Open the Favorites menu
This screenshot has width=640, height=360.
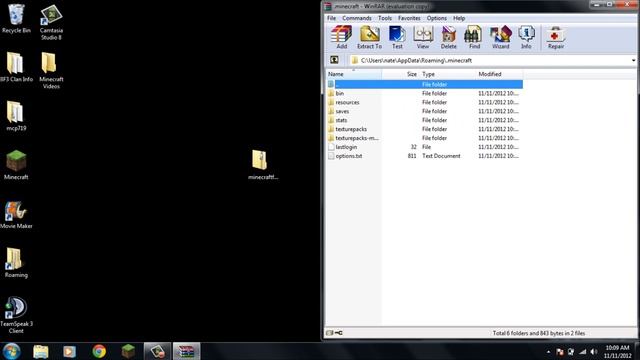(409, 18)
